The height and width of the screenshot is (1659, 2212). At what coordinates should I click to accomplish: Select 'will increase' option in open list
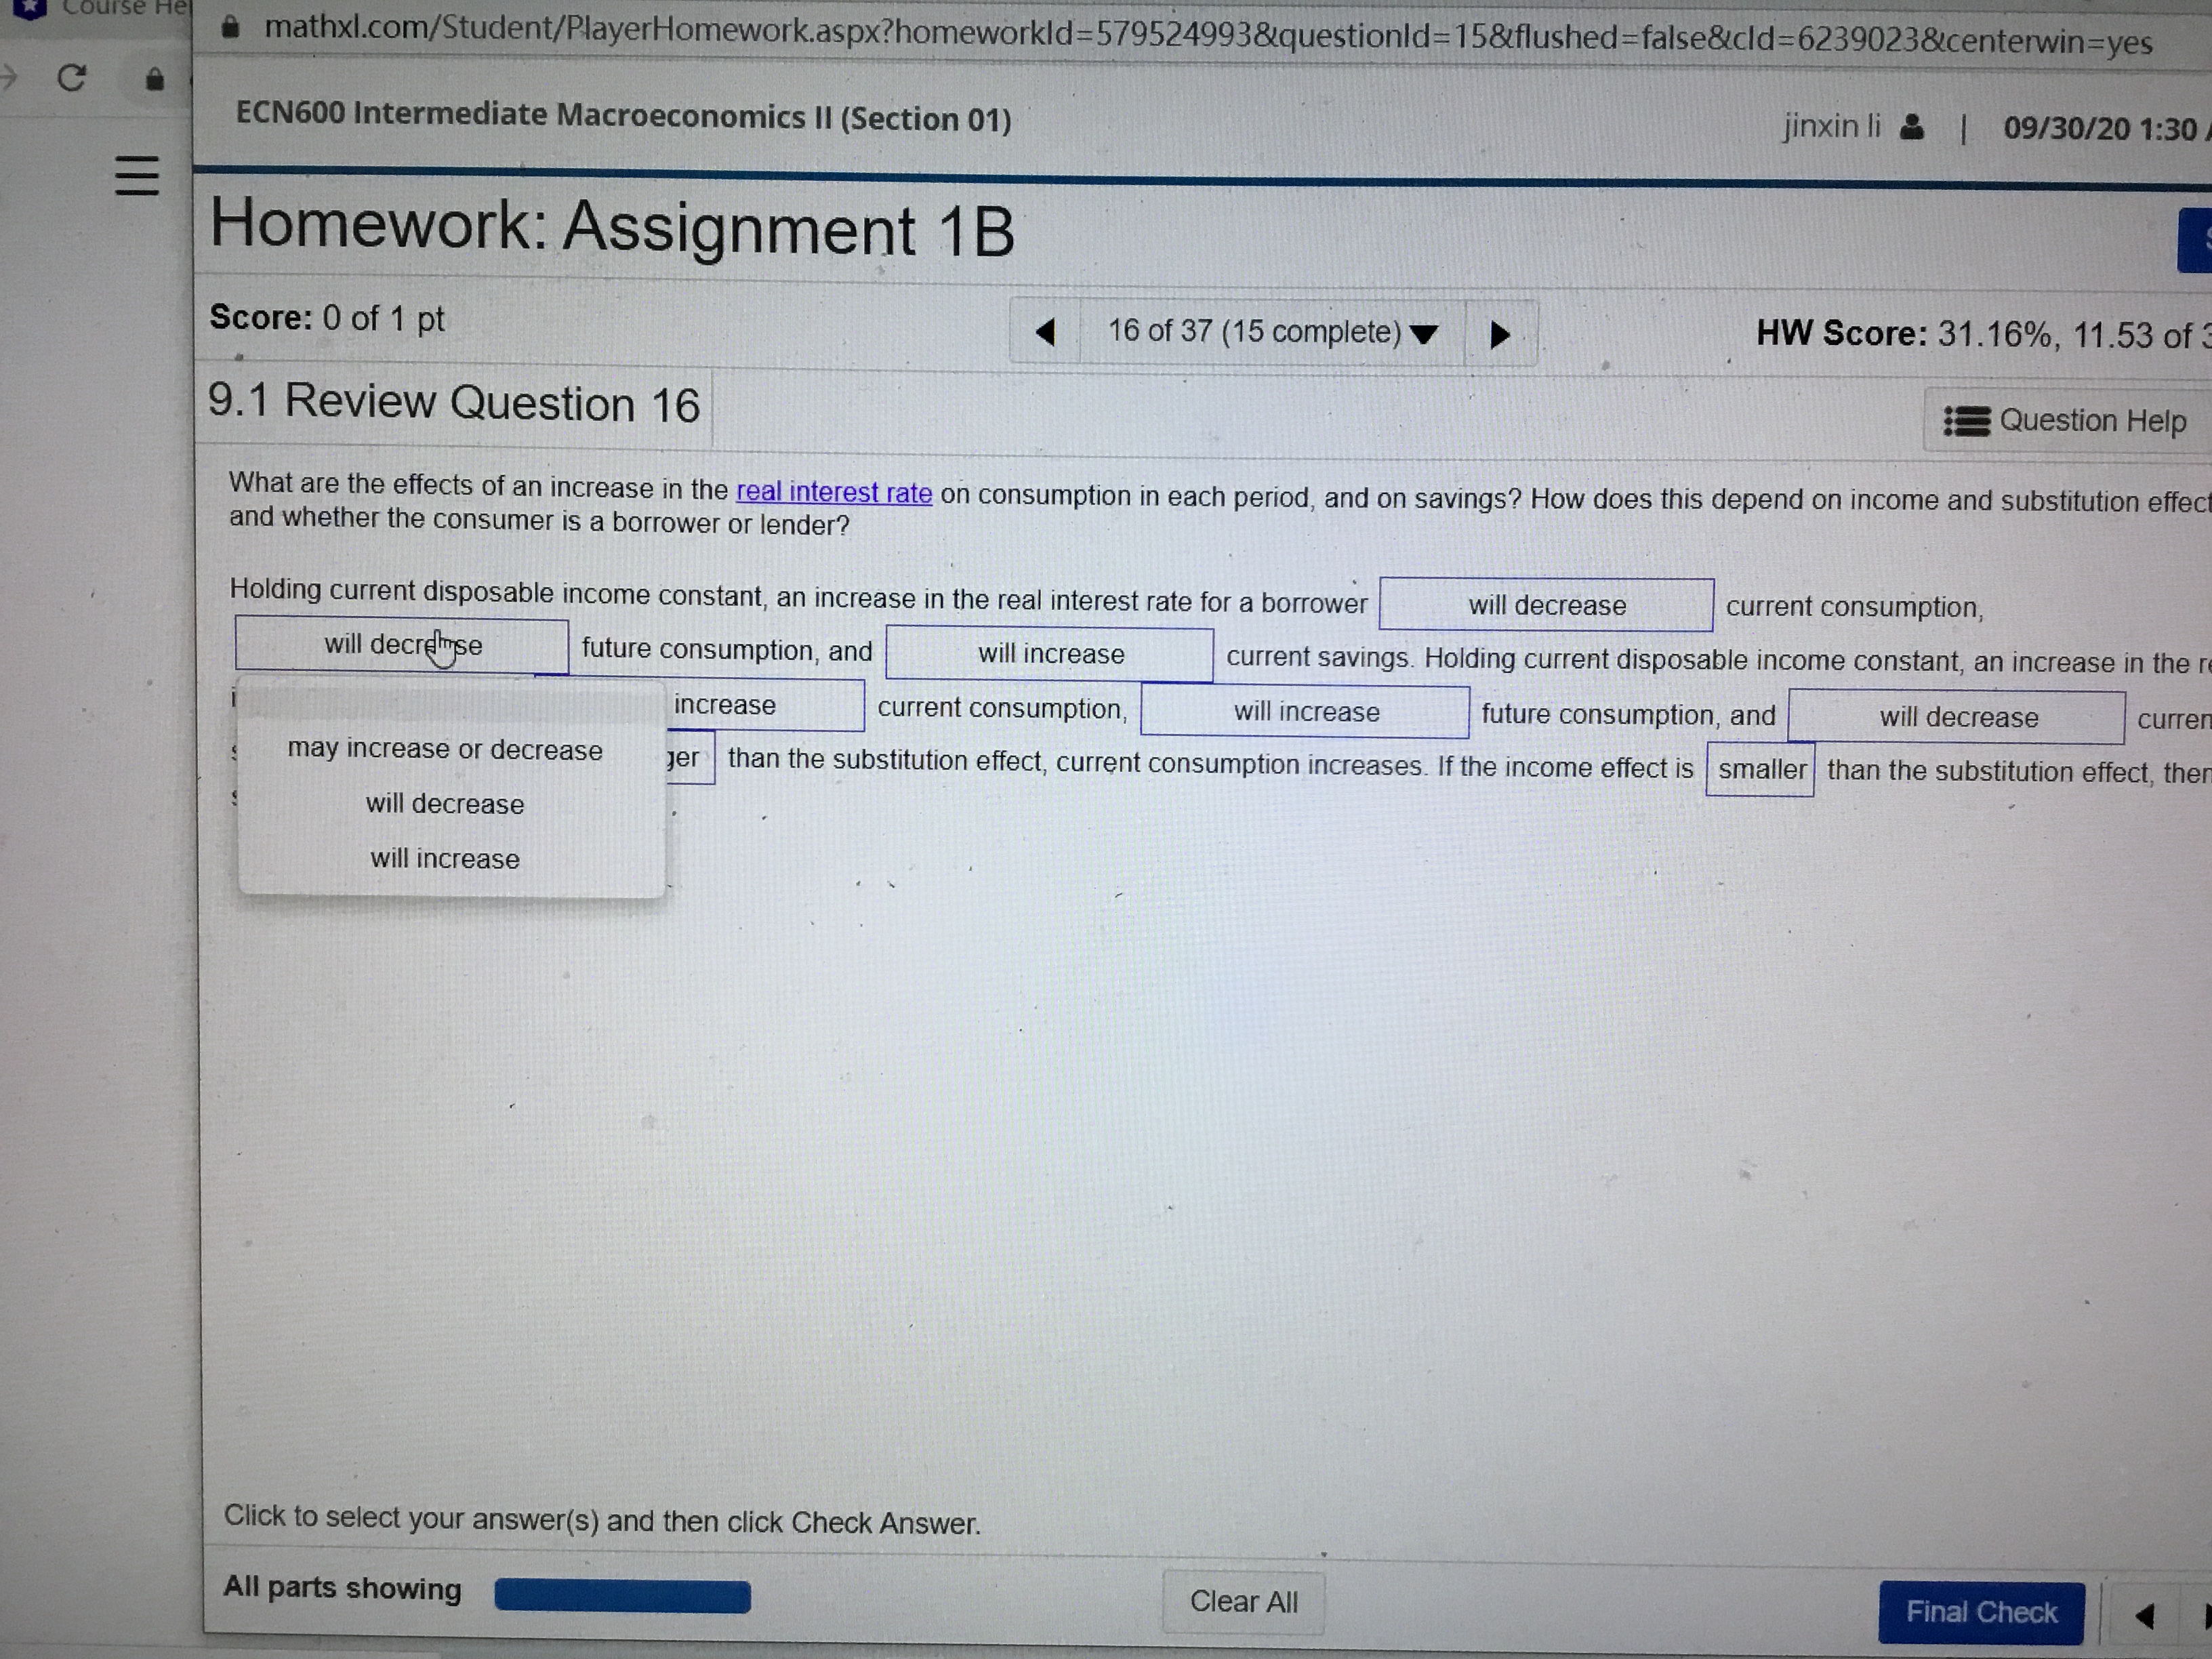coord(445,859)
